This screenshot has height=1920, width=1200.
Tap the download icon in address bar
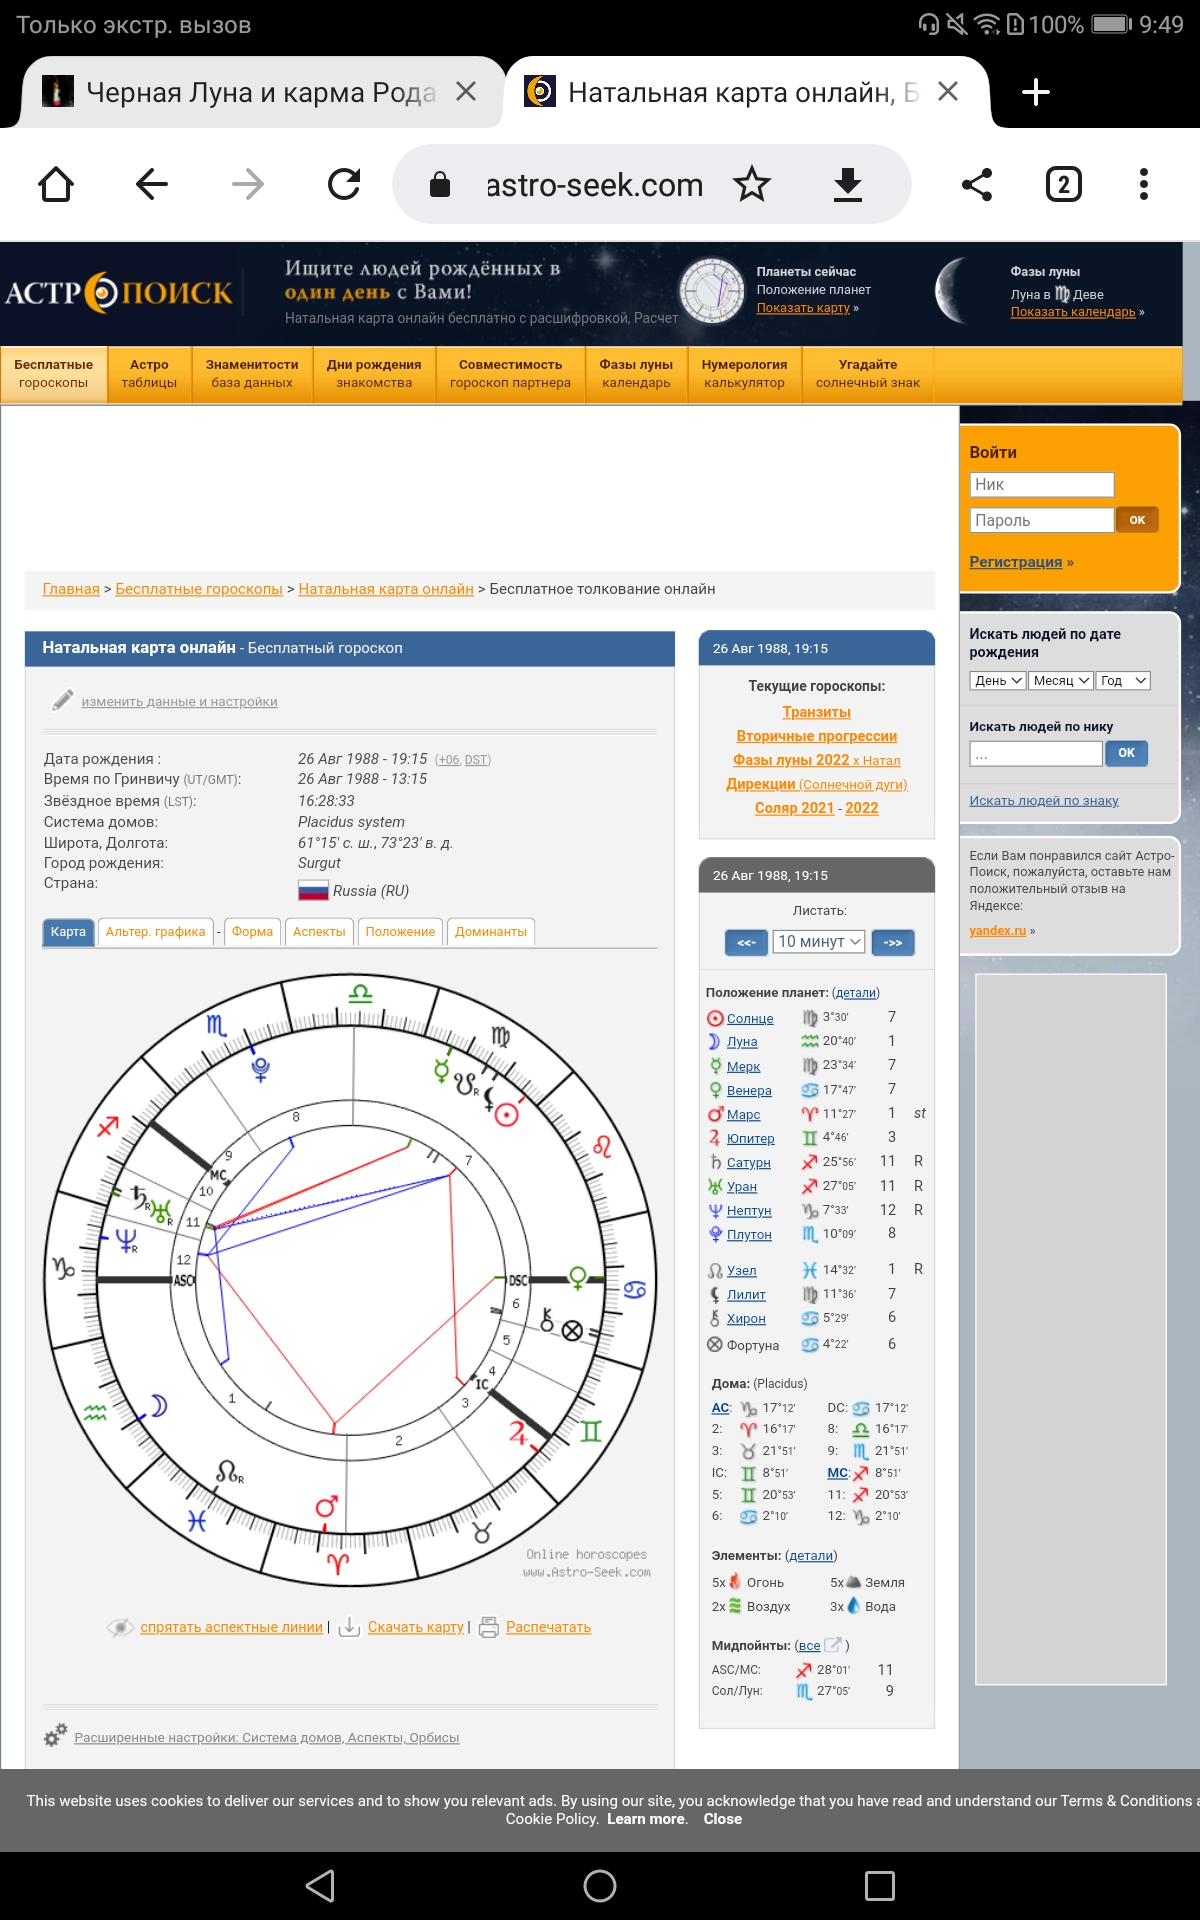point(848,184)
